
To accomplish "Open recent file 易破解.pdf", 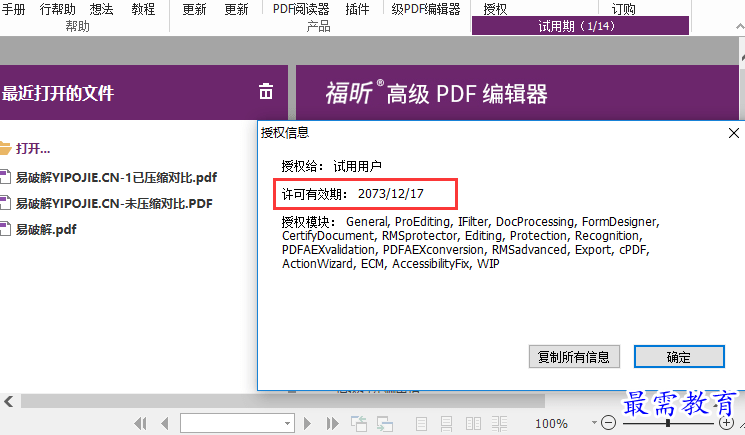I will 46,230.
